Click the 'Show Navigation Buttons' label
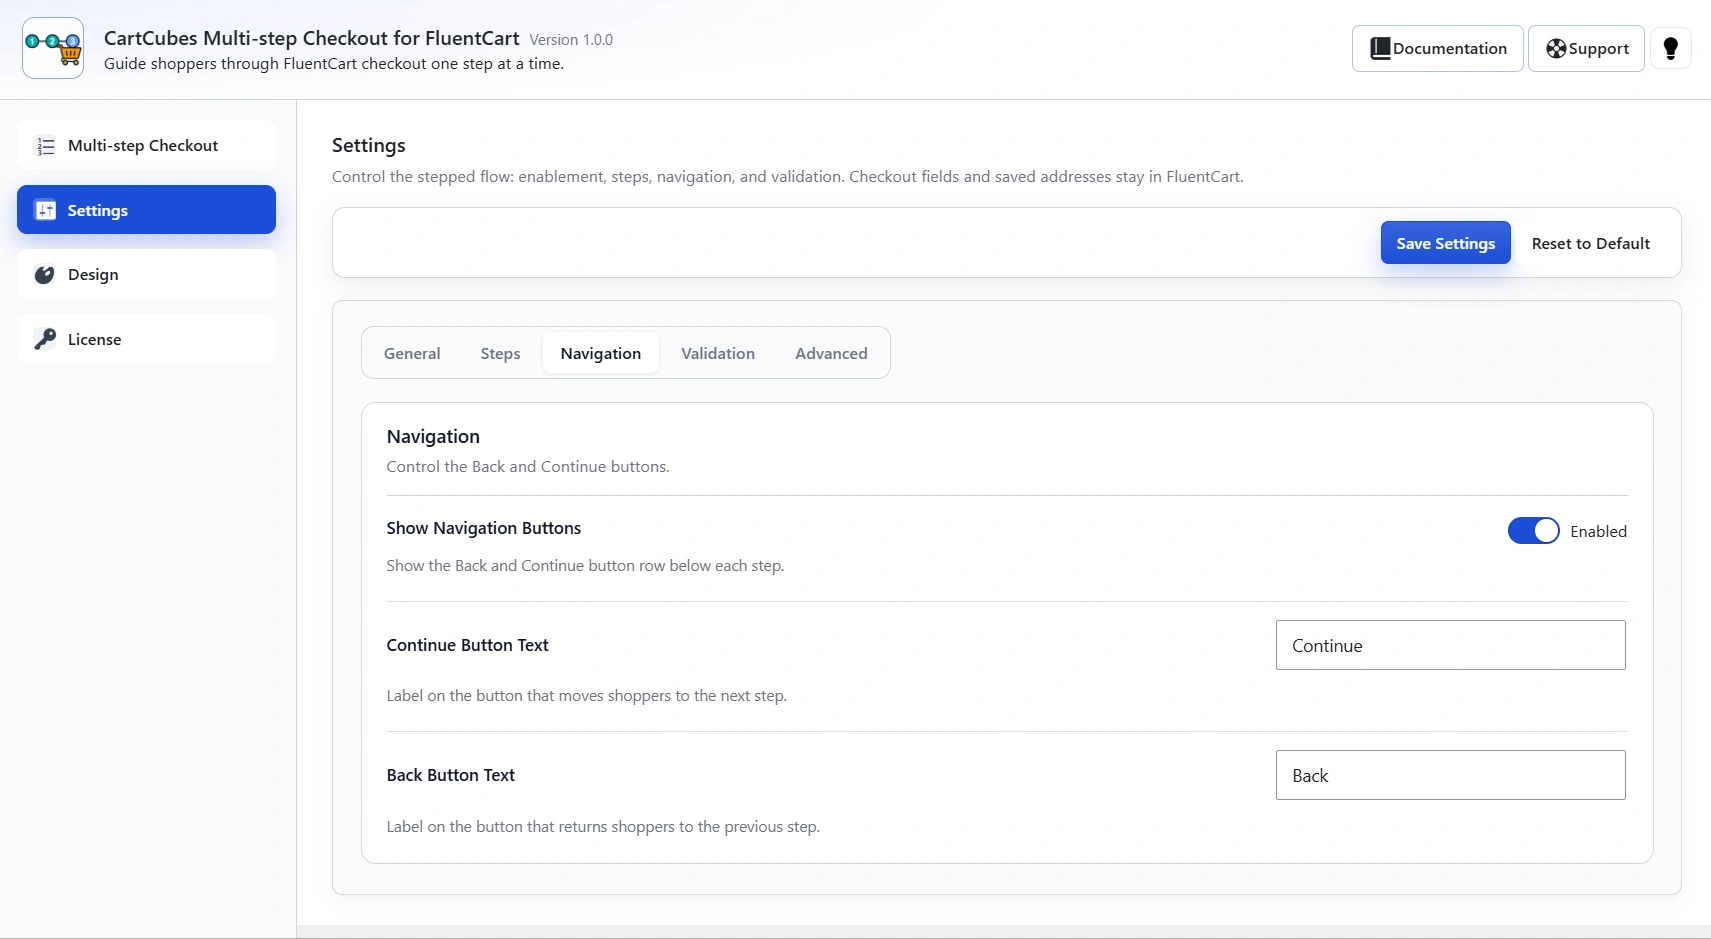 click(484, 528)
